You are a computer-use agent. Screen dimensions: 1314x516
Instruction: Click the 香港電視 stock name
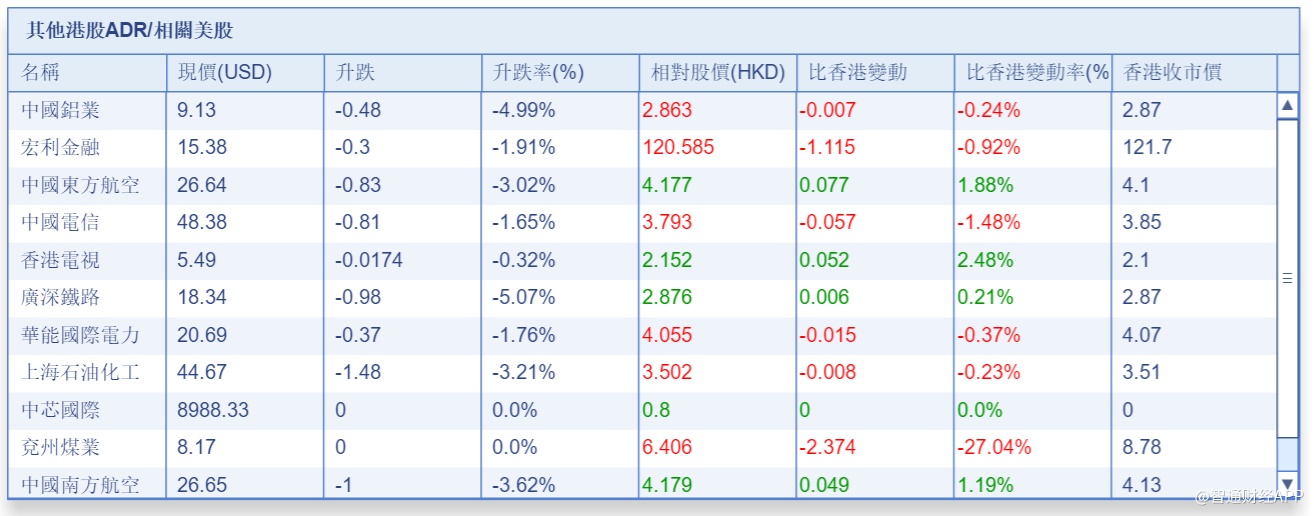click(61, 260)
